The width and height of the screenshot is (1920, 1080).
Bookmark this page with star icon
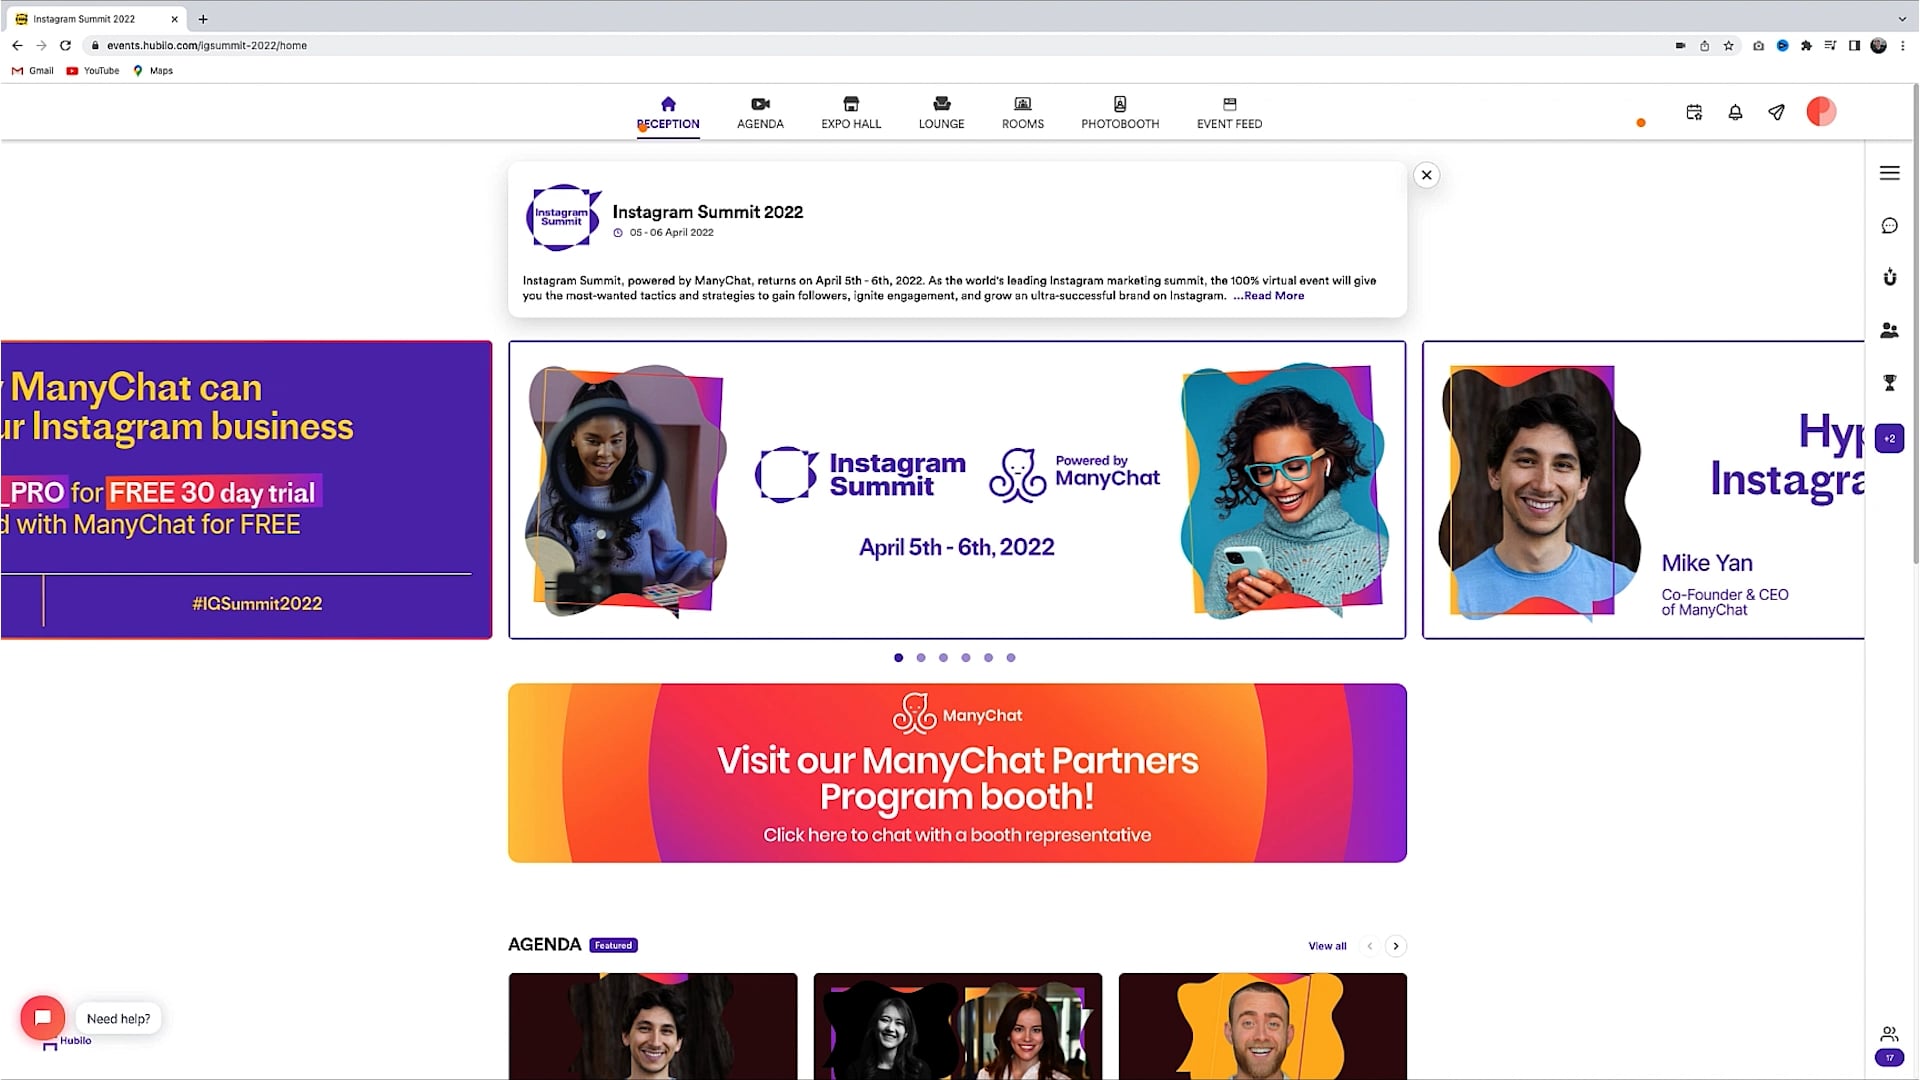coord(1728,45)
